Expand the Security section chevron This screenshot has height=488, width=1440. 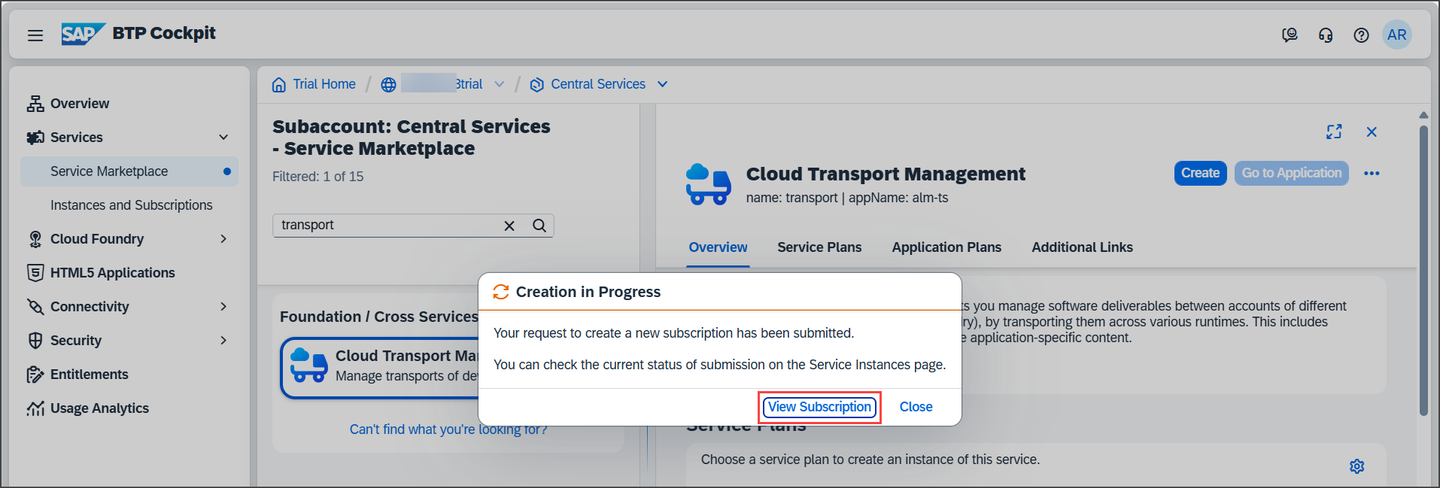(224, 340)
